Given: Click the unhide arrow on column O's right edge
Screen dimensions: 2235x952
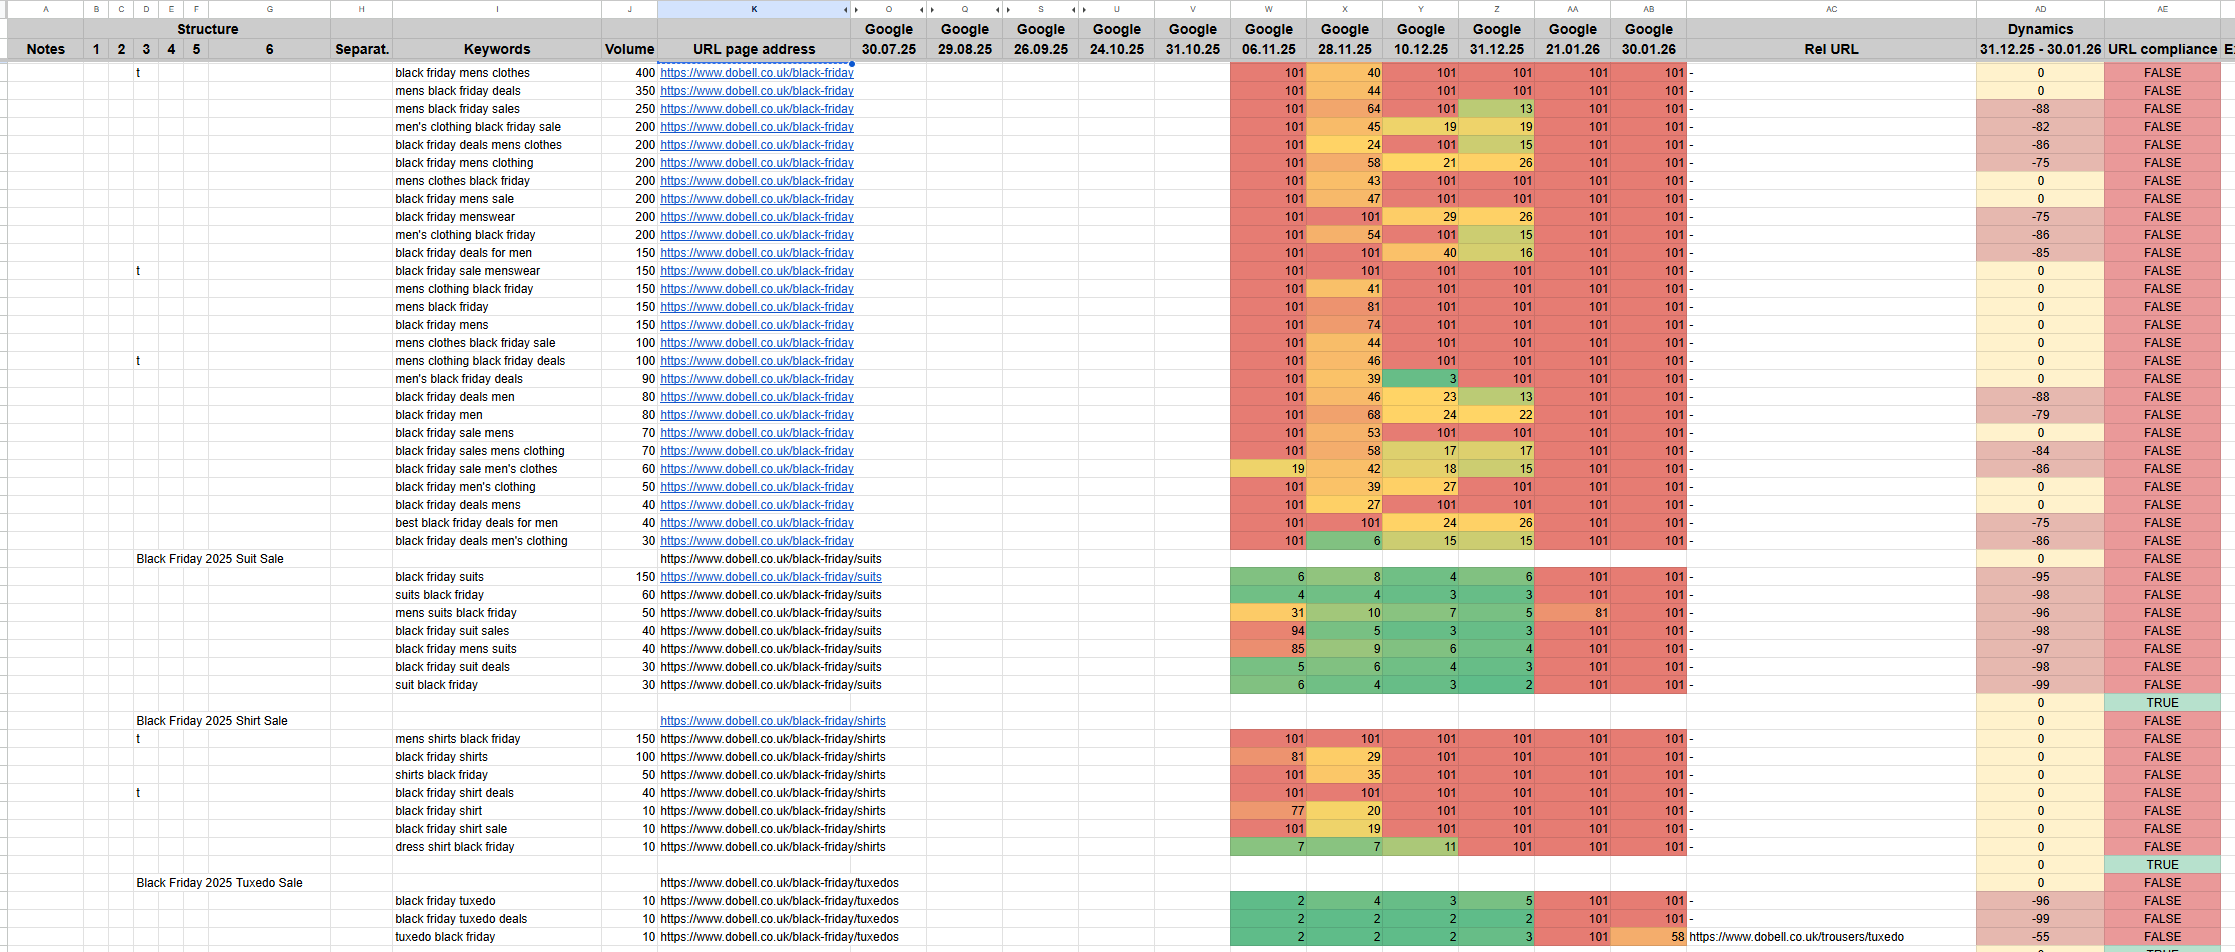Looking at the screenshot, I should (x=921, y=10).
